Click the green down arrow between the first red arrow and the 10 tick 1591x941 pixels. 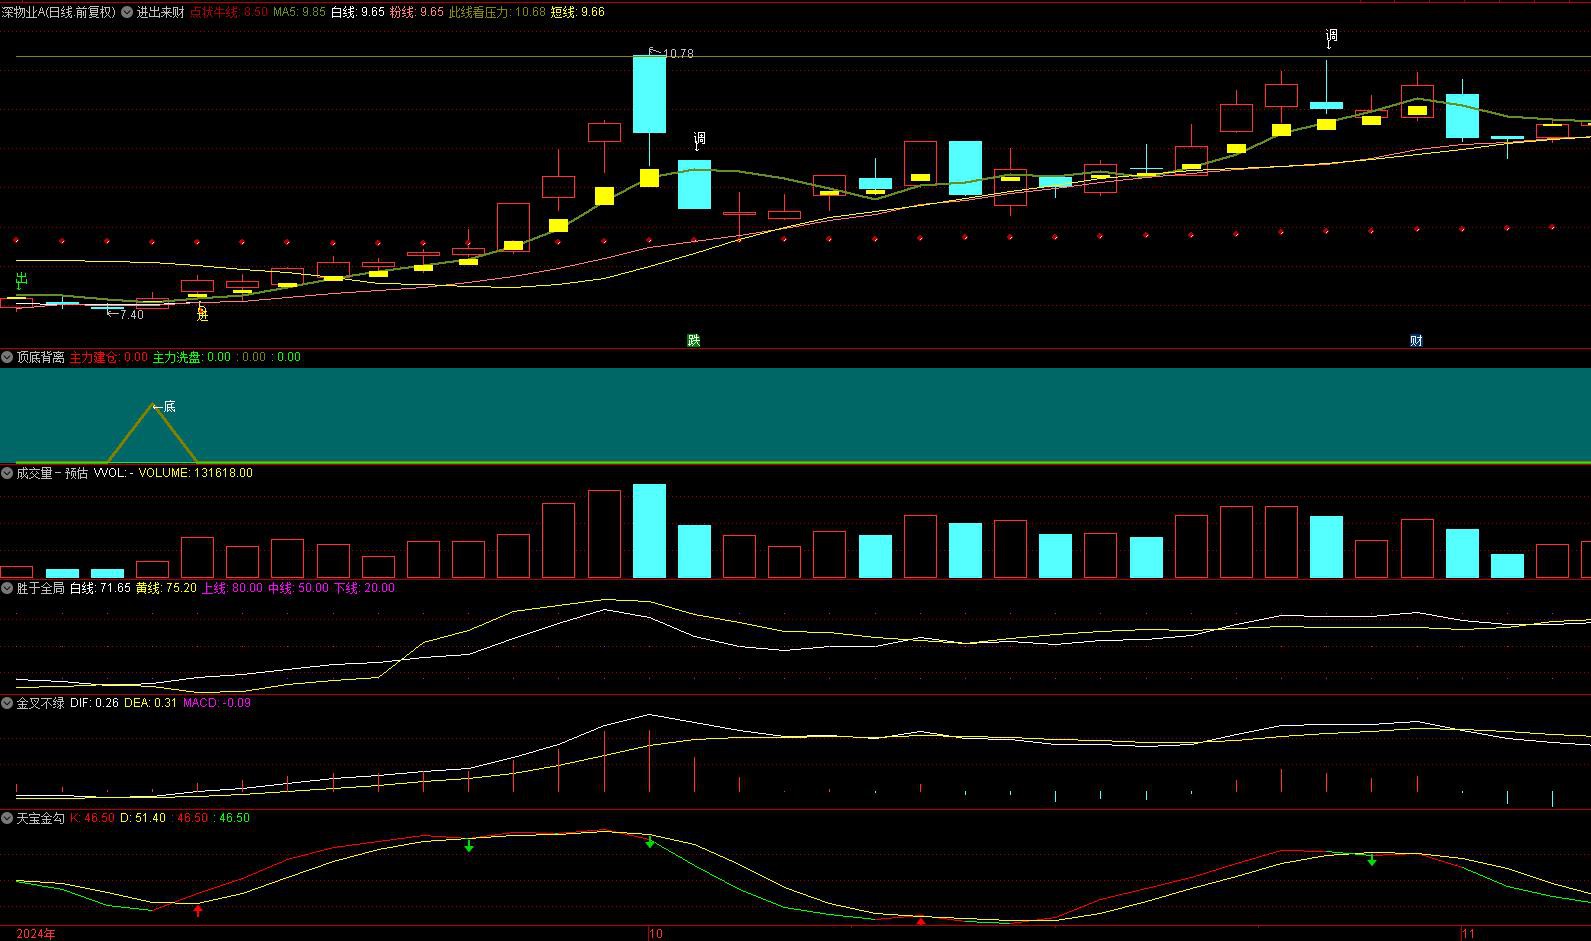click(469, 846)
